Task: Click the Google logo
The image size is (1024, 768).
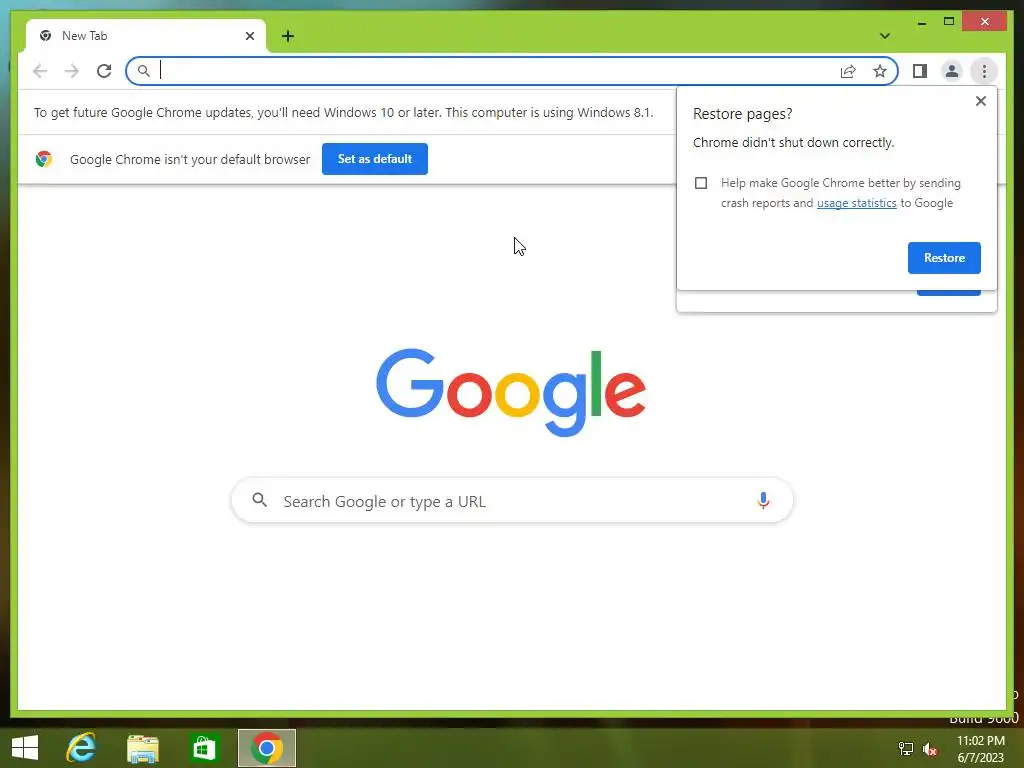Action: pyautogui.click(x=511, y=392)
